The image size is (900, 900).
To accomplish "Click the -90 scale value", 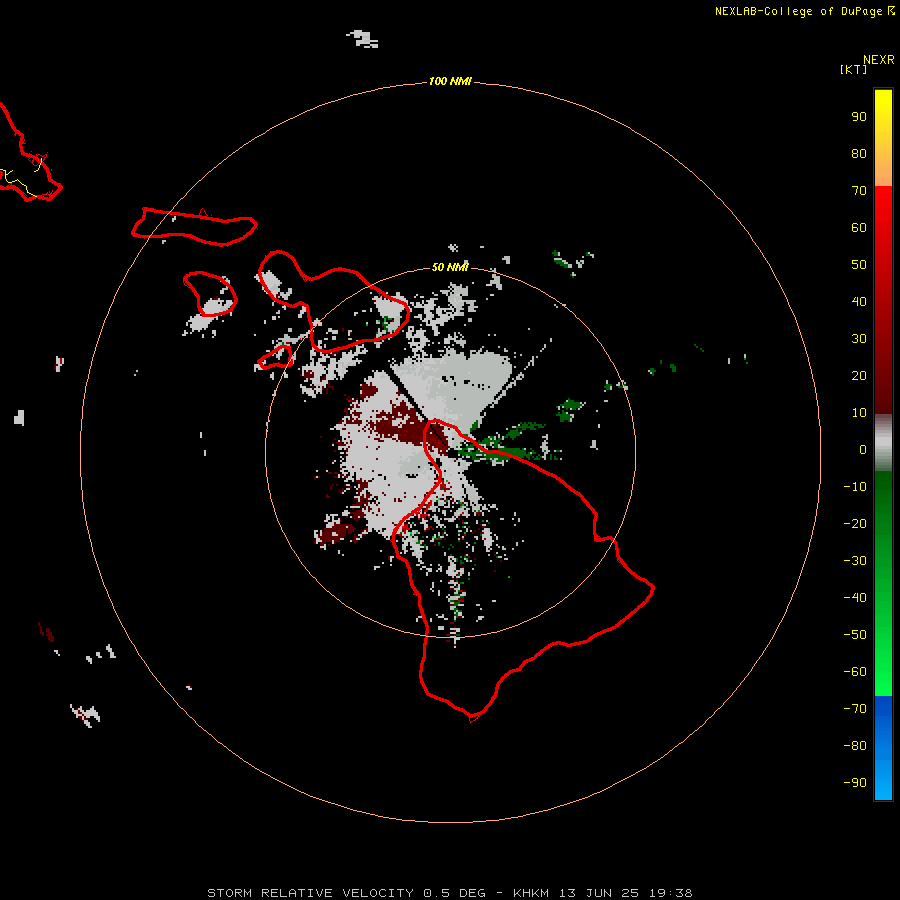I will click(855, 783).
